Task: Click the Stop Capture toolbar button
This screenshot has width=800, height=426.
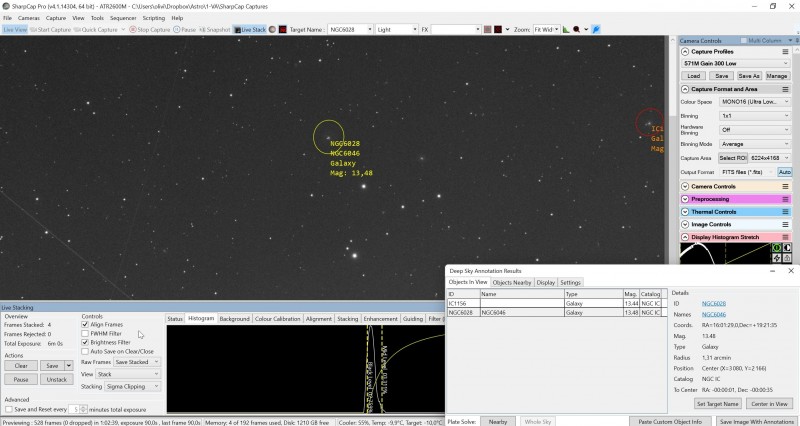Action: pos(149,30)
